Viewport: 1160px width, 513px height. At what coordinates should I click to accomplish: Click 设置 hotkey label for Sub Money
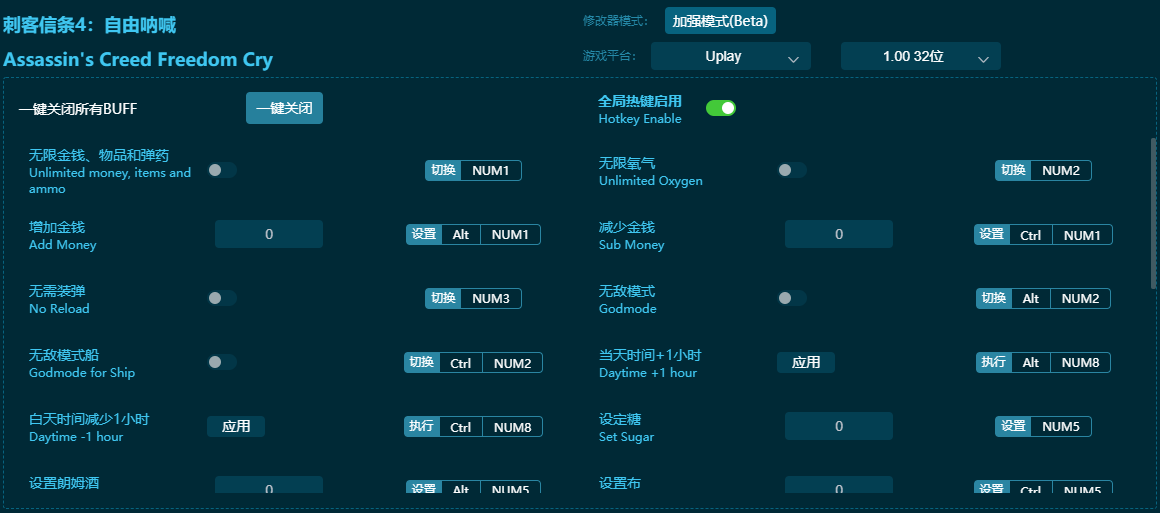[x=992, y=235]
